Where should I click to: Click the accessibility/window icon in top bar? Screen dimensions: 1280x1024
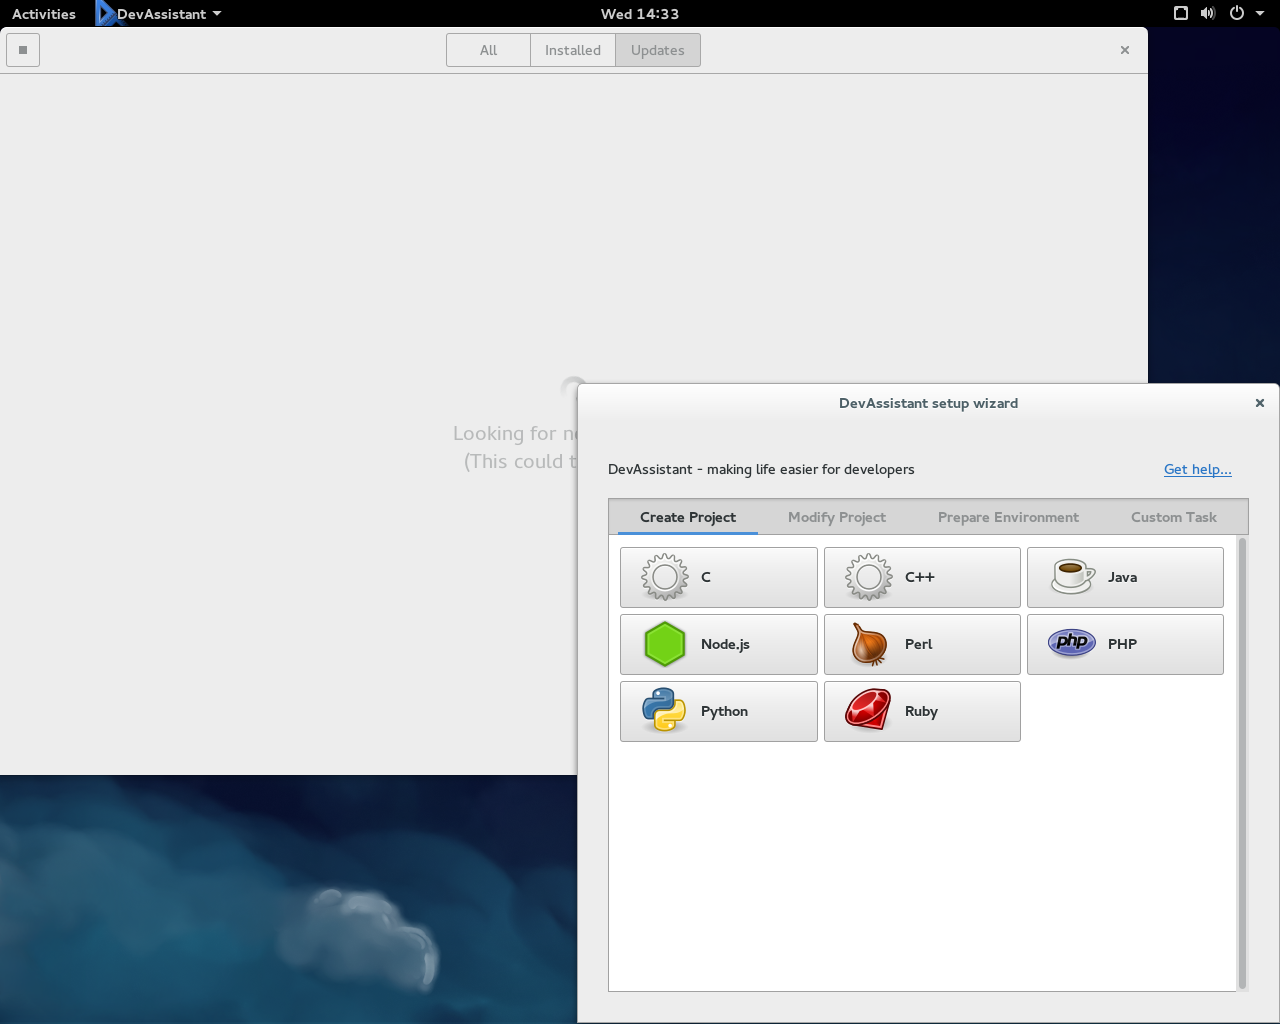(1181, 13)
